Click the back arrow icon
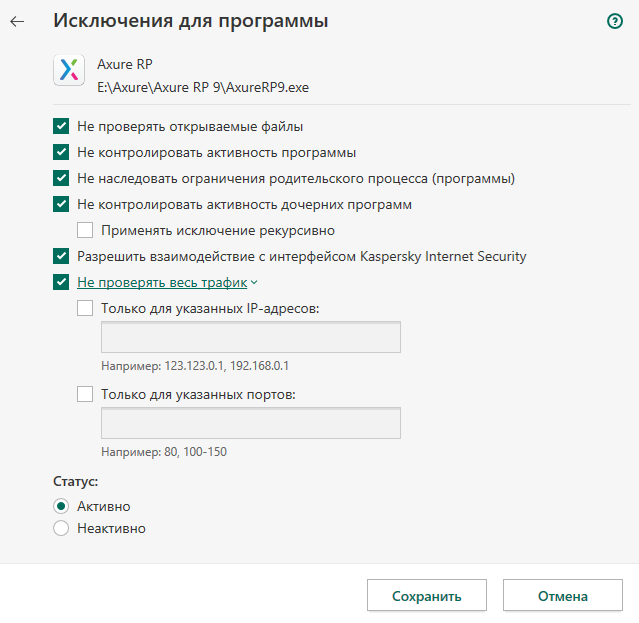 [17, 21]
